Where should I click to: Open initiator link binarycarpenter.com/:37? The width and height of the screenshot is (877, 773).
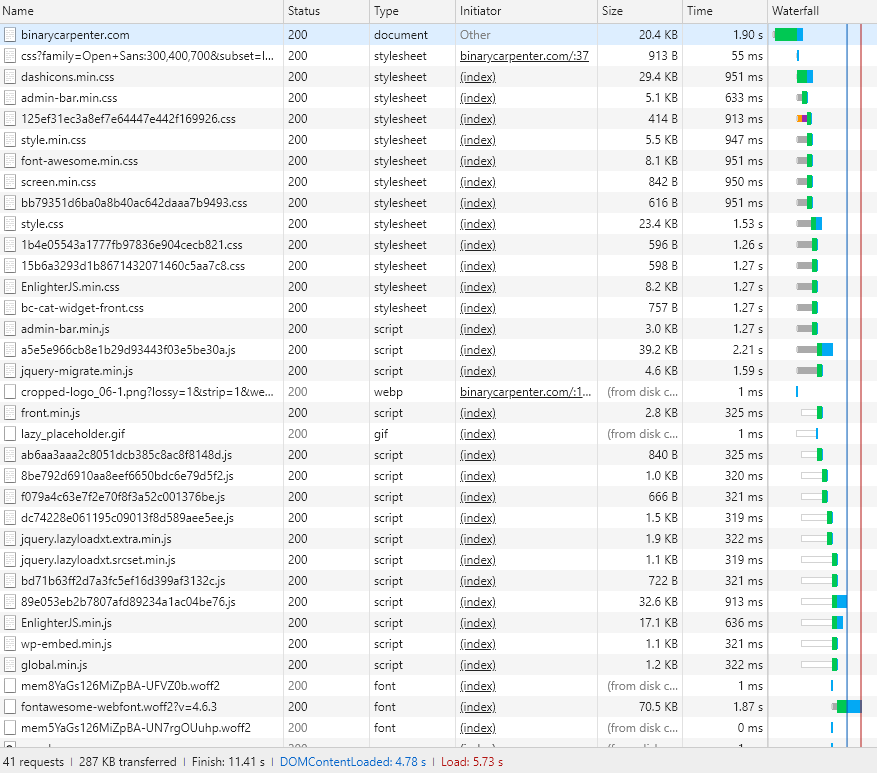coord(524,56)
